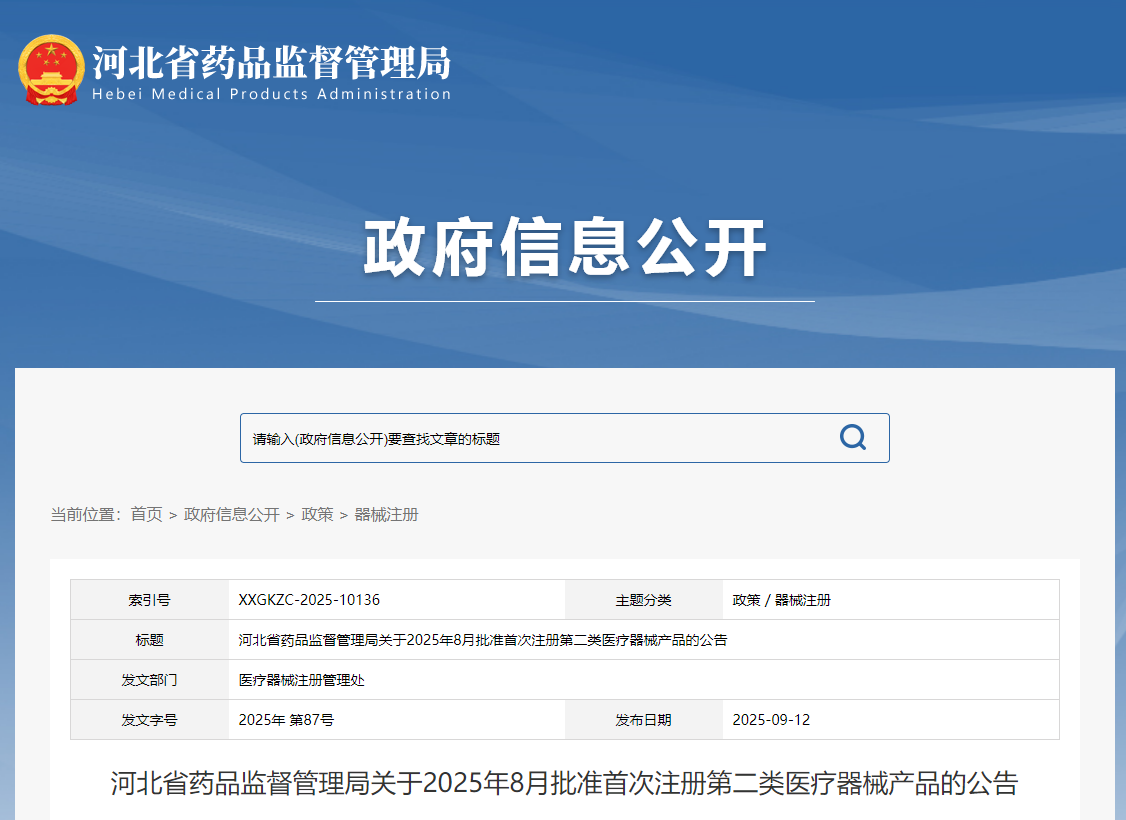Image resolution: width=1126 pixels, height=820 pixels.
Task: Click the index number XXGKZC-2025-10136
Action: [309, 600]
